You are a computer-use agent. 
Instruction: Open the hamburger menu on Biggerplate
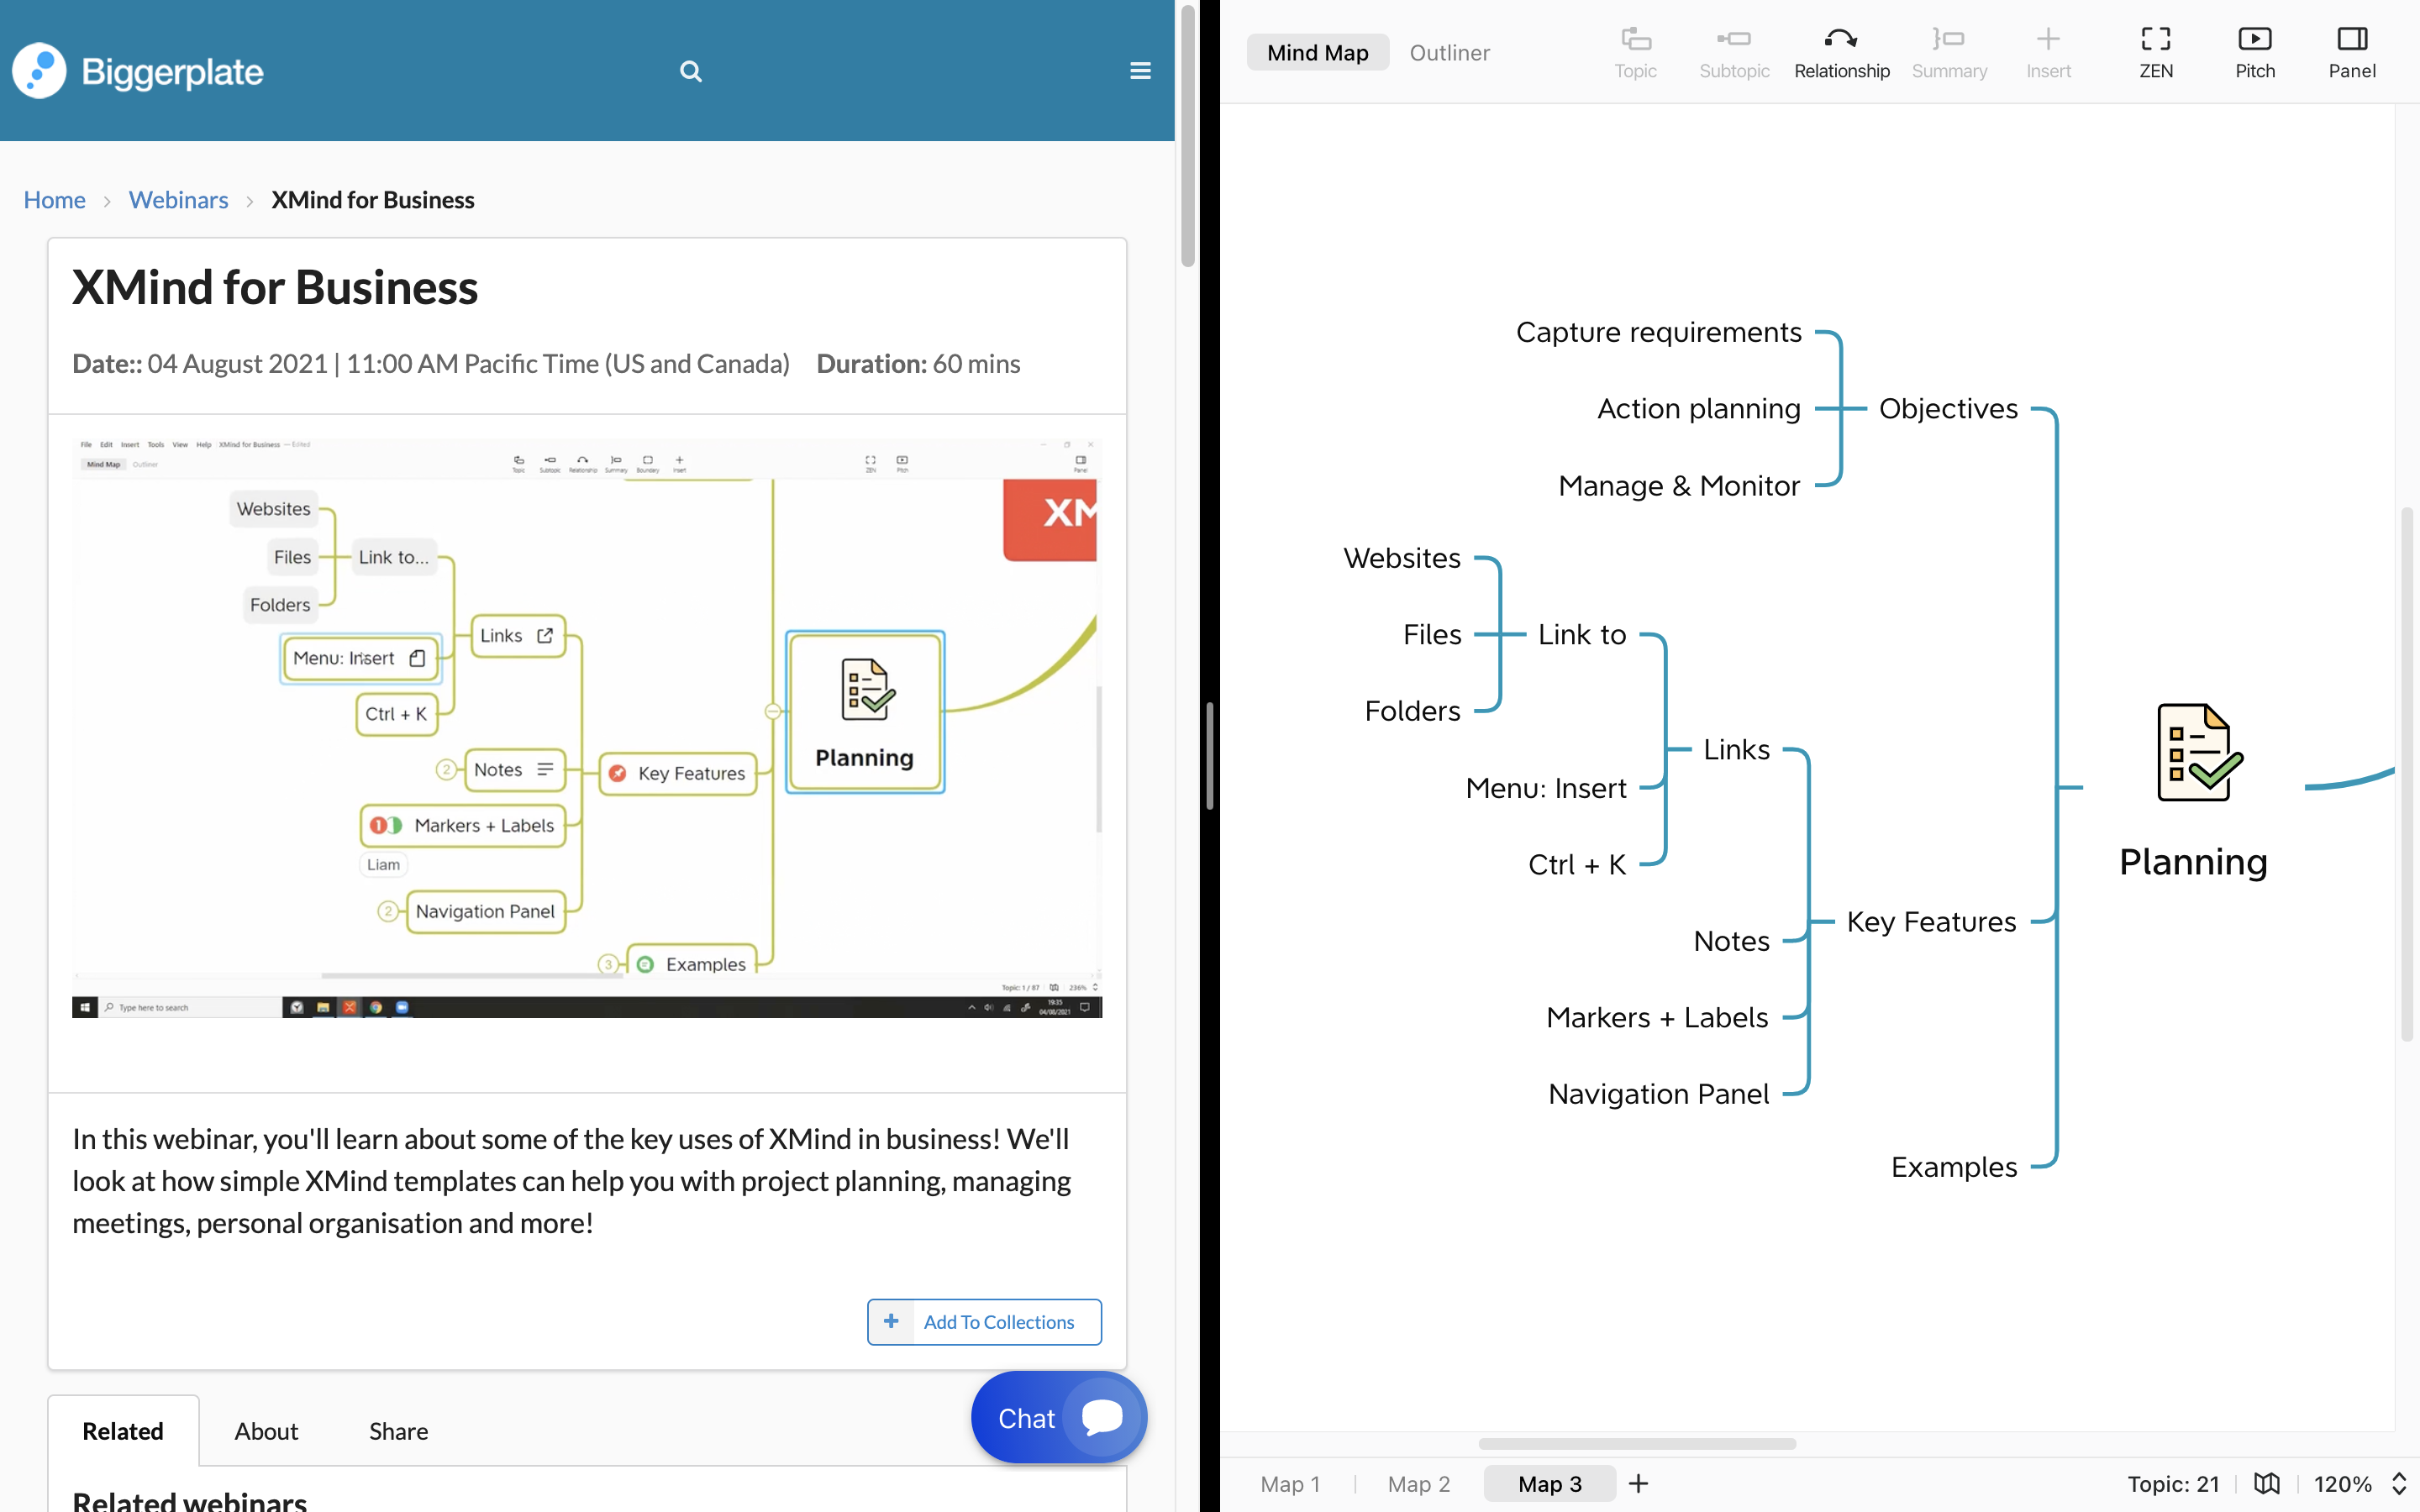click(1140, 71)
